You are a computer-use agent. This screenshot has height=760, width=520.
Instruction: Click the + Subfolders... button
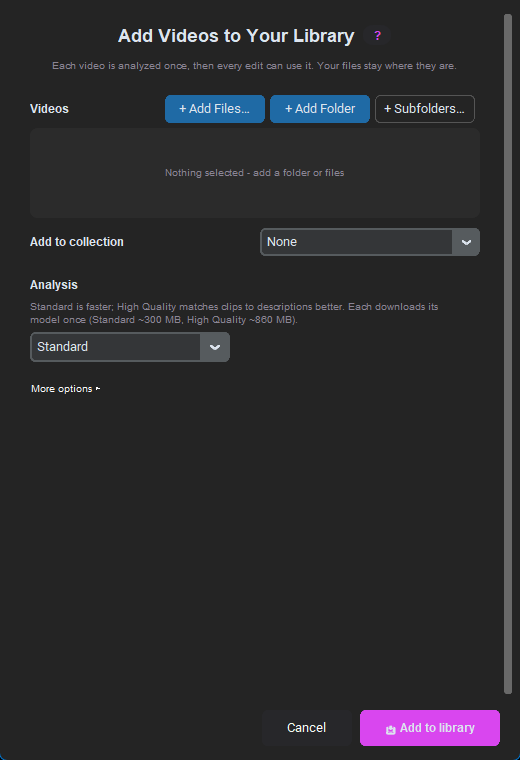pyautogui.click(x=425, y=109)
